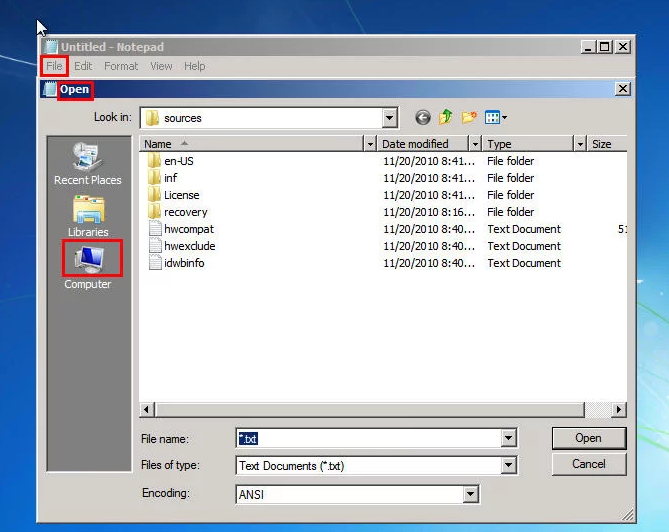
Task: Click the Cancel button
Action: 588,464
